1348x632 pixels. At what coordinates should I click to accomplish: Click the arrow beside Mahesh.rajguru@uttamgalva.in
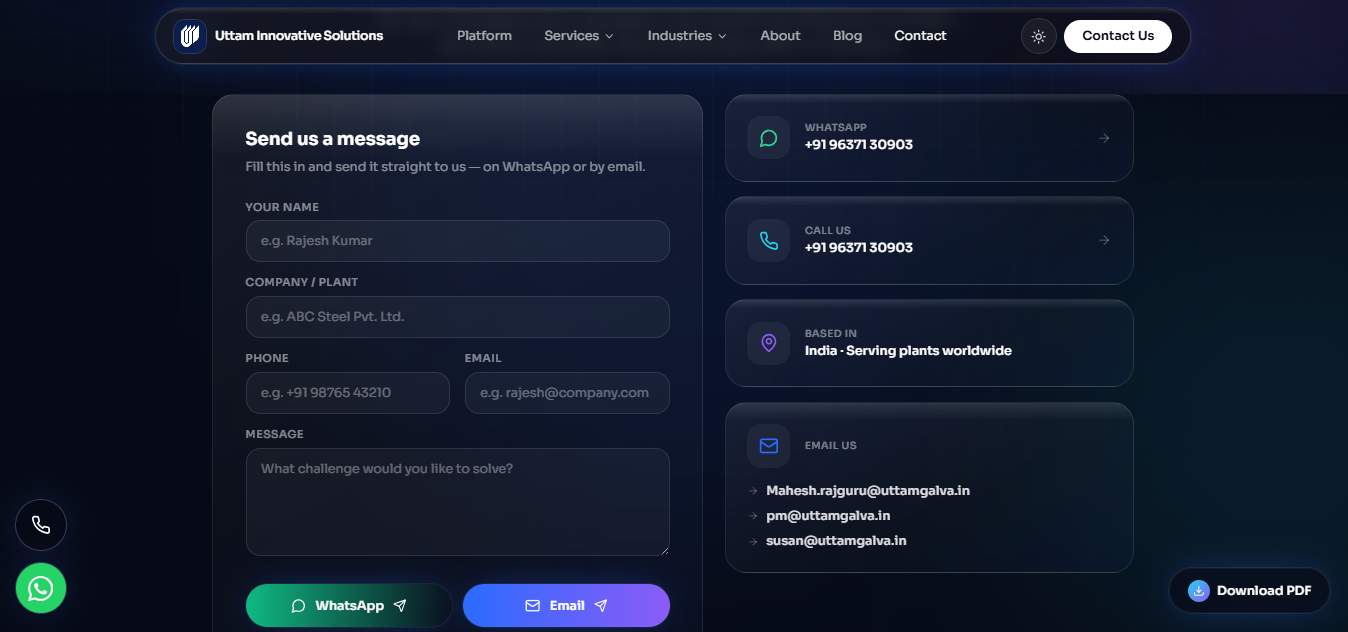[x=752, y=491]
